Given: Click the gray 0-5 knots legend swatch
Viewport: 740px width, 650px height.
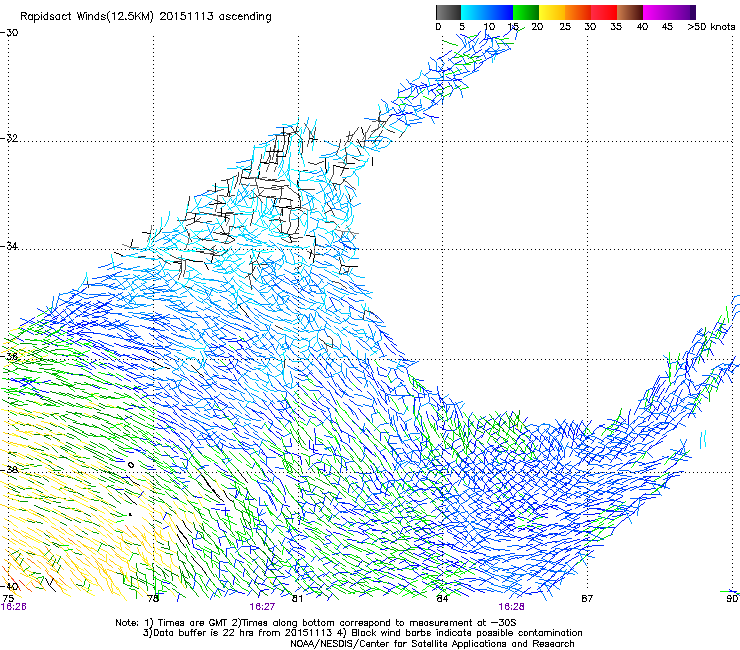Looking at the screenshot, I should point(448,12).
